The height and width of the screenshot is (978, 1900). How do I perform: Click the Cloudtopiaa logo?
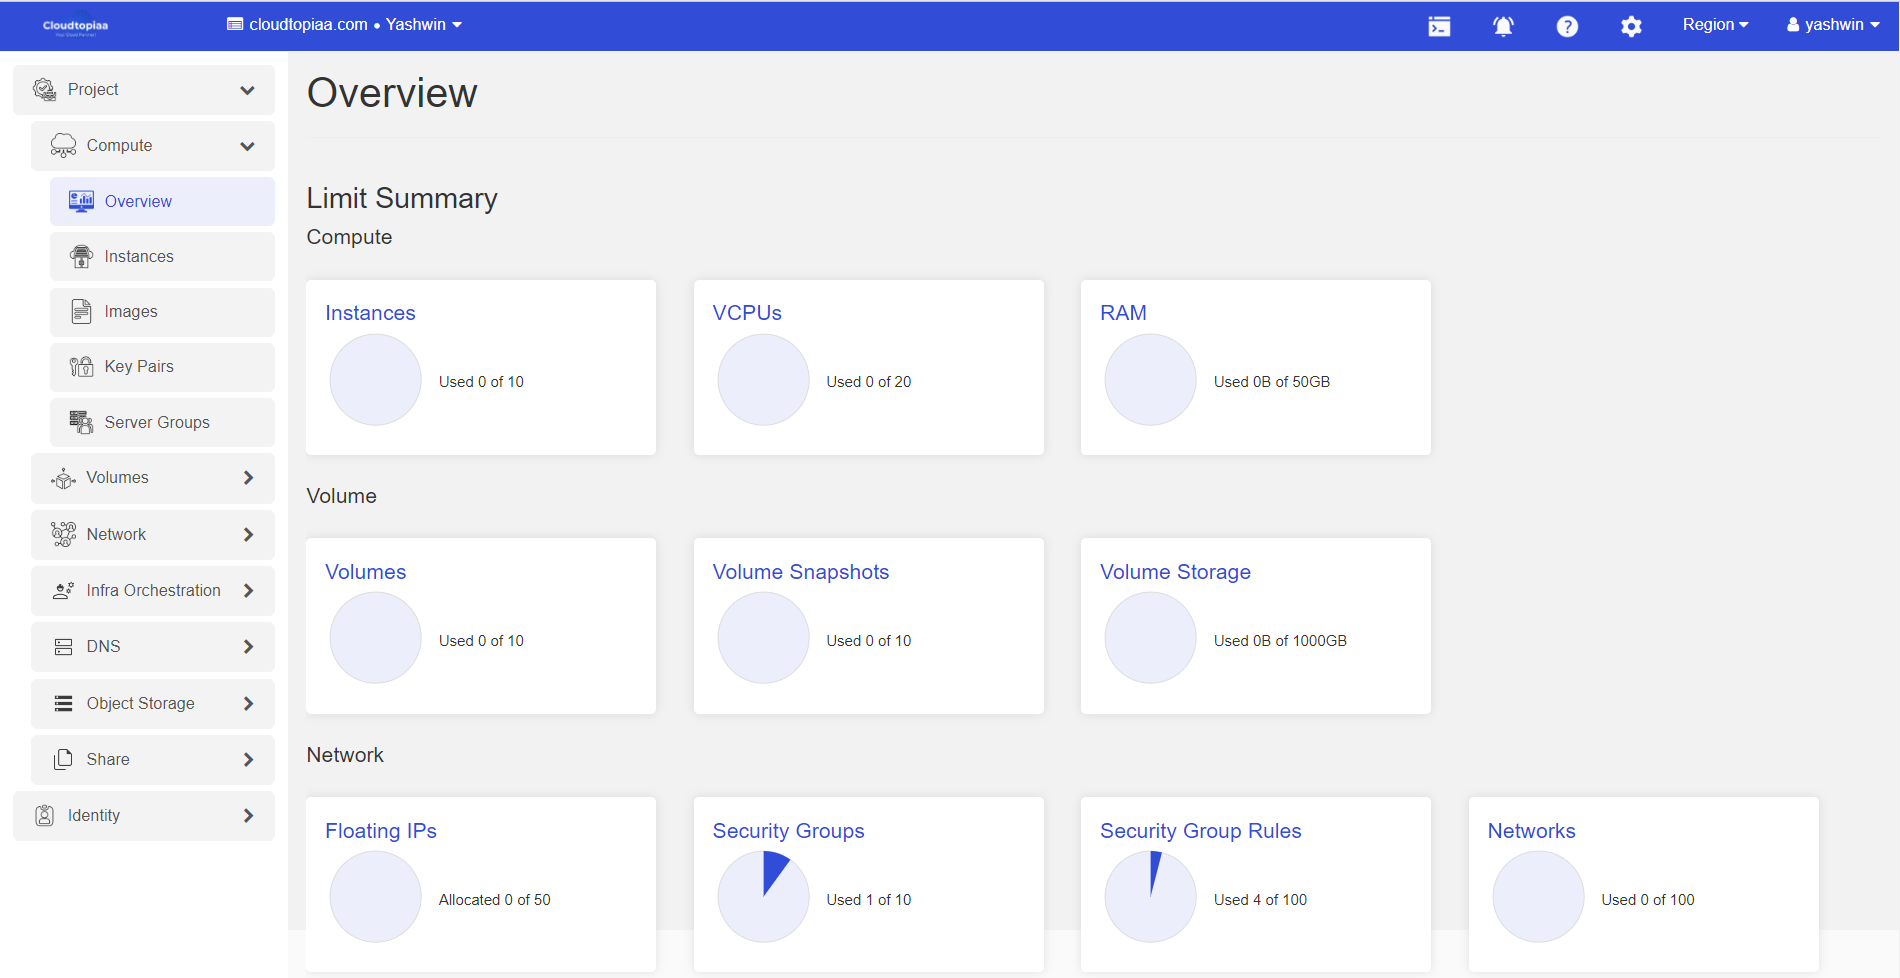point(76,26)
